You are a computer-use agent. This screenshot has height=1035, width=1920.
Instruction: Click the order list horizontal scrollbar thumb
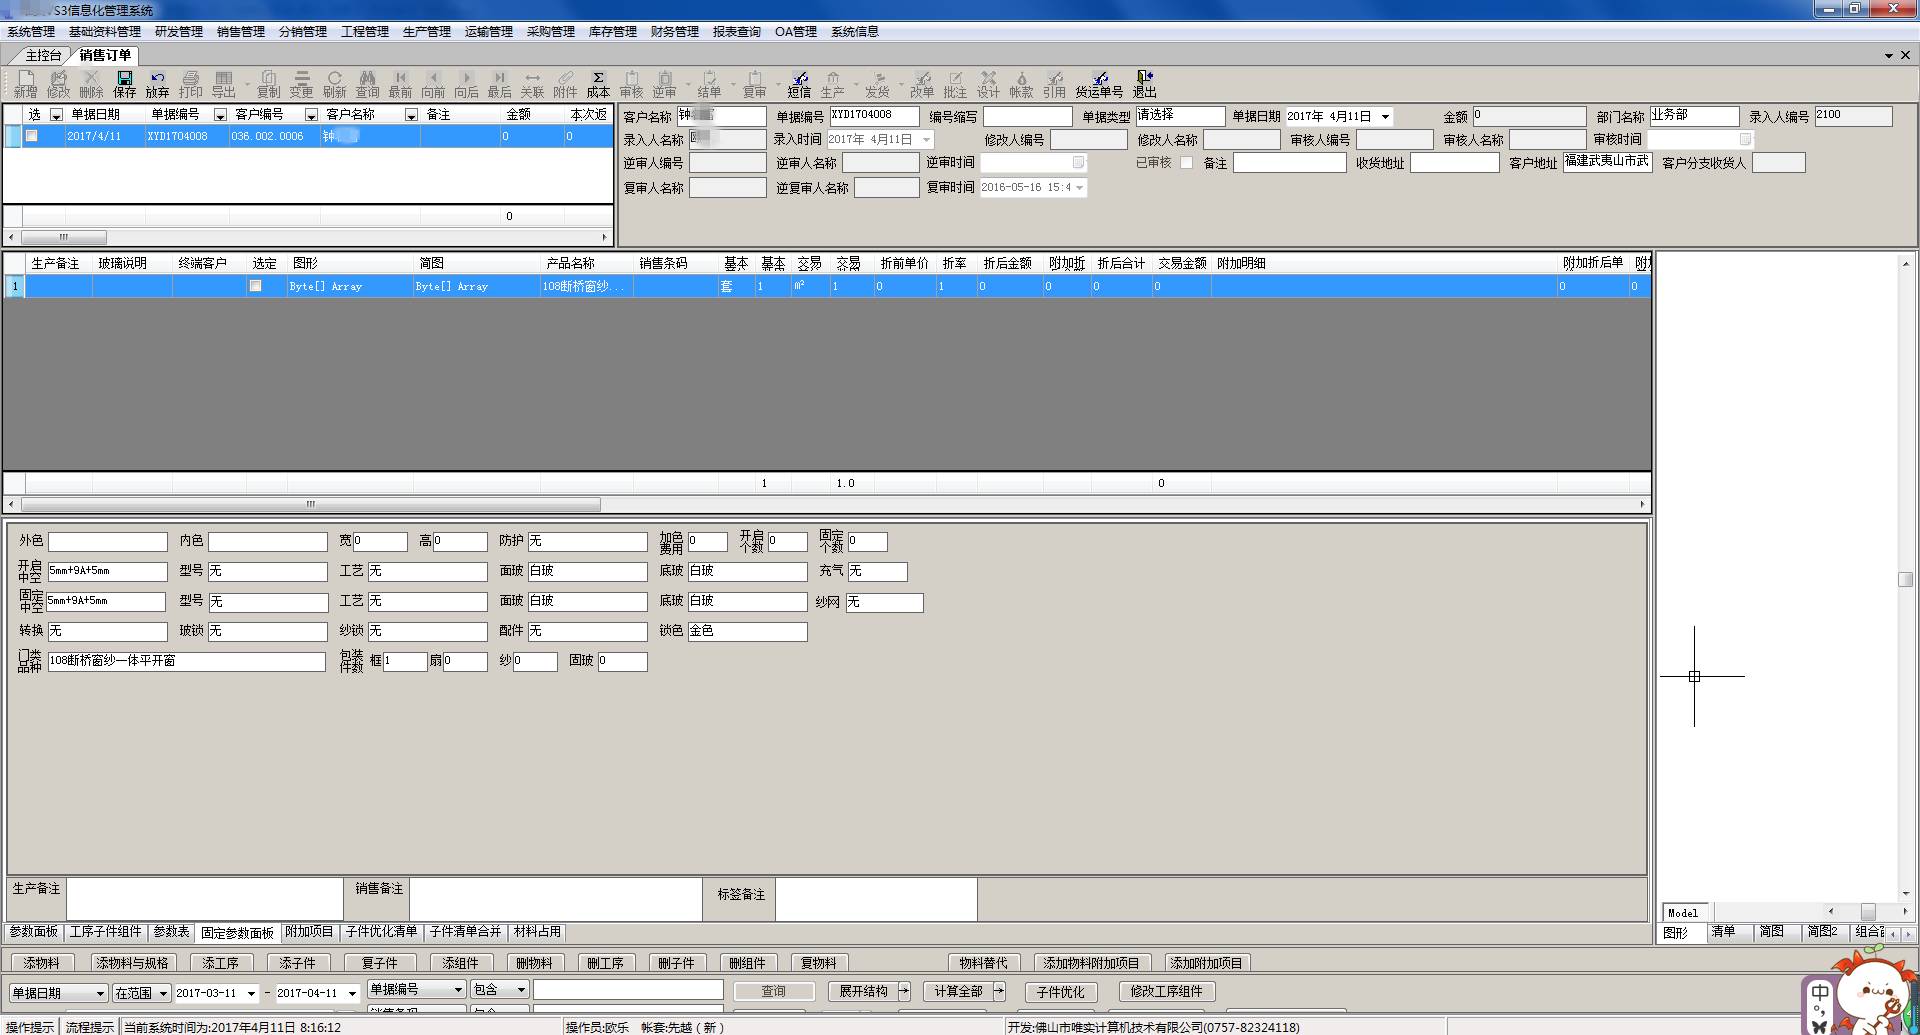pos(64,237)
